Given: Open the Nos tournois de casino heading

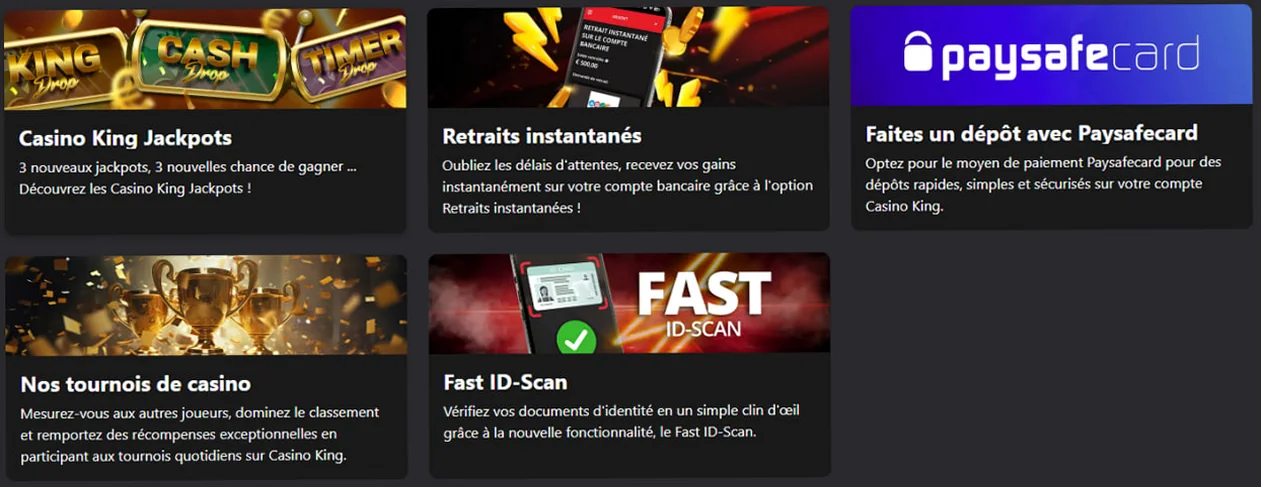Looking at the screenshot, I should click(x=136, y=384).
